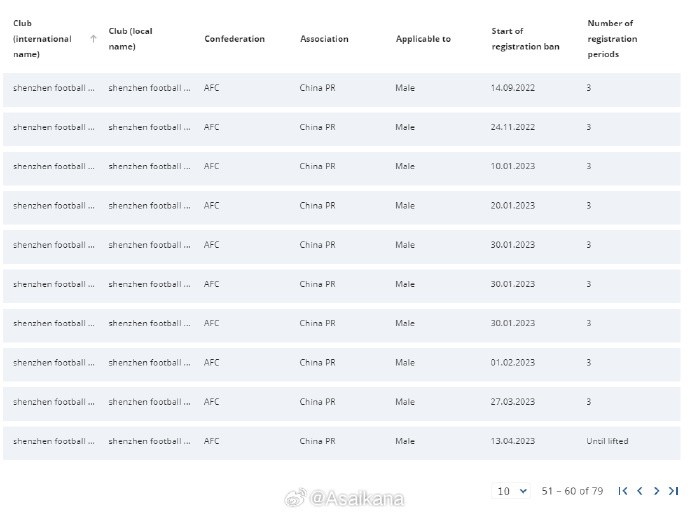Select row with ban date 10.01.2023

click(x=341, y=166)
